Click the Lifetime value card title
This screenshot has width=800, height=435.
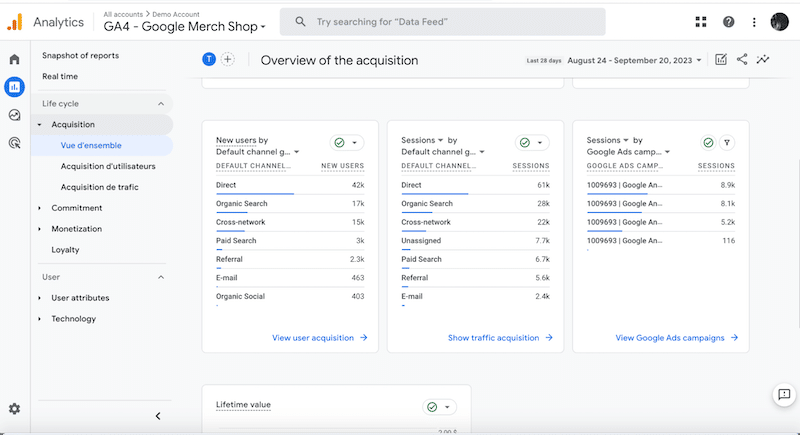(243, 405)
